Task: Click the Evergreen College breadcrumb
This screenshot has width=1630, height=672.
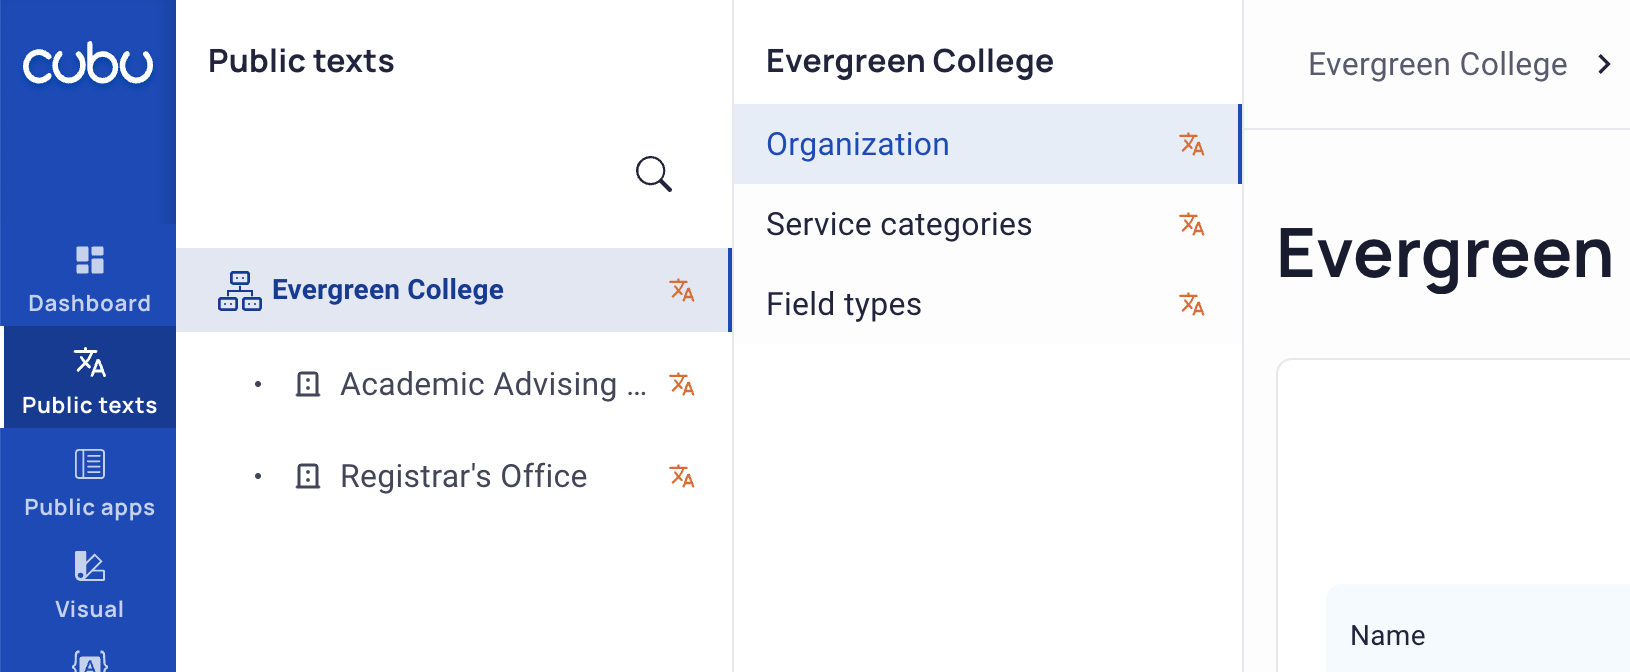Action: click(x=1437, y=64)
